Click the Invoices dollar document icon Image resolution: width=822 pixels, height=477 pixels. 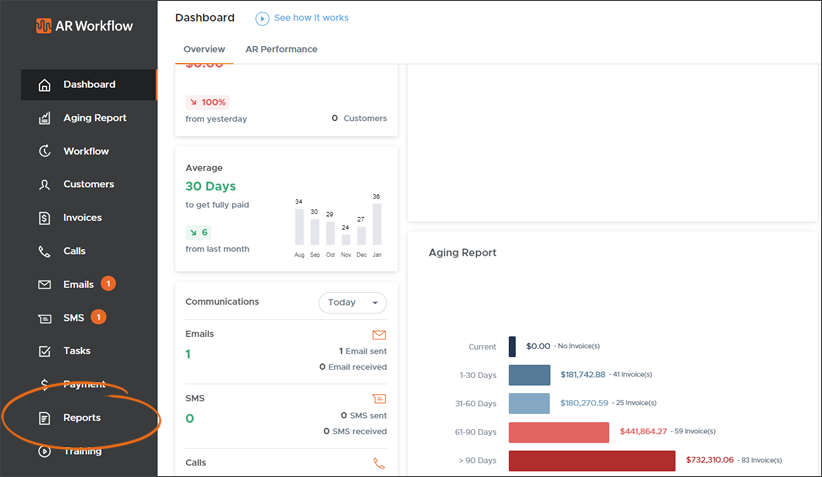click(x=44, y=218)
